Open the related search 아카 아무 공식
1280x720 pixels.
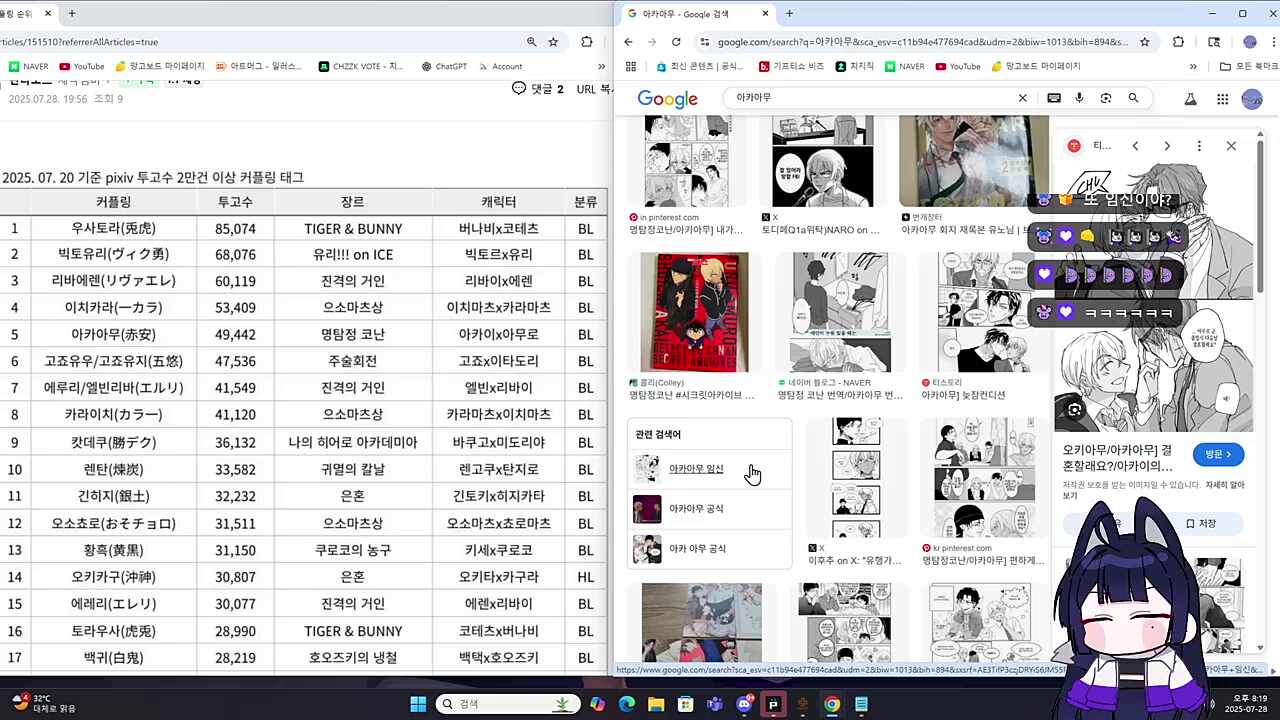(x=709, y=549)
